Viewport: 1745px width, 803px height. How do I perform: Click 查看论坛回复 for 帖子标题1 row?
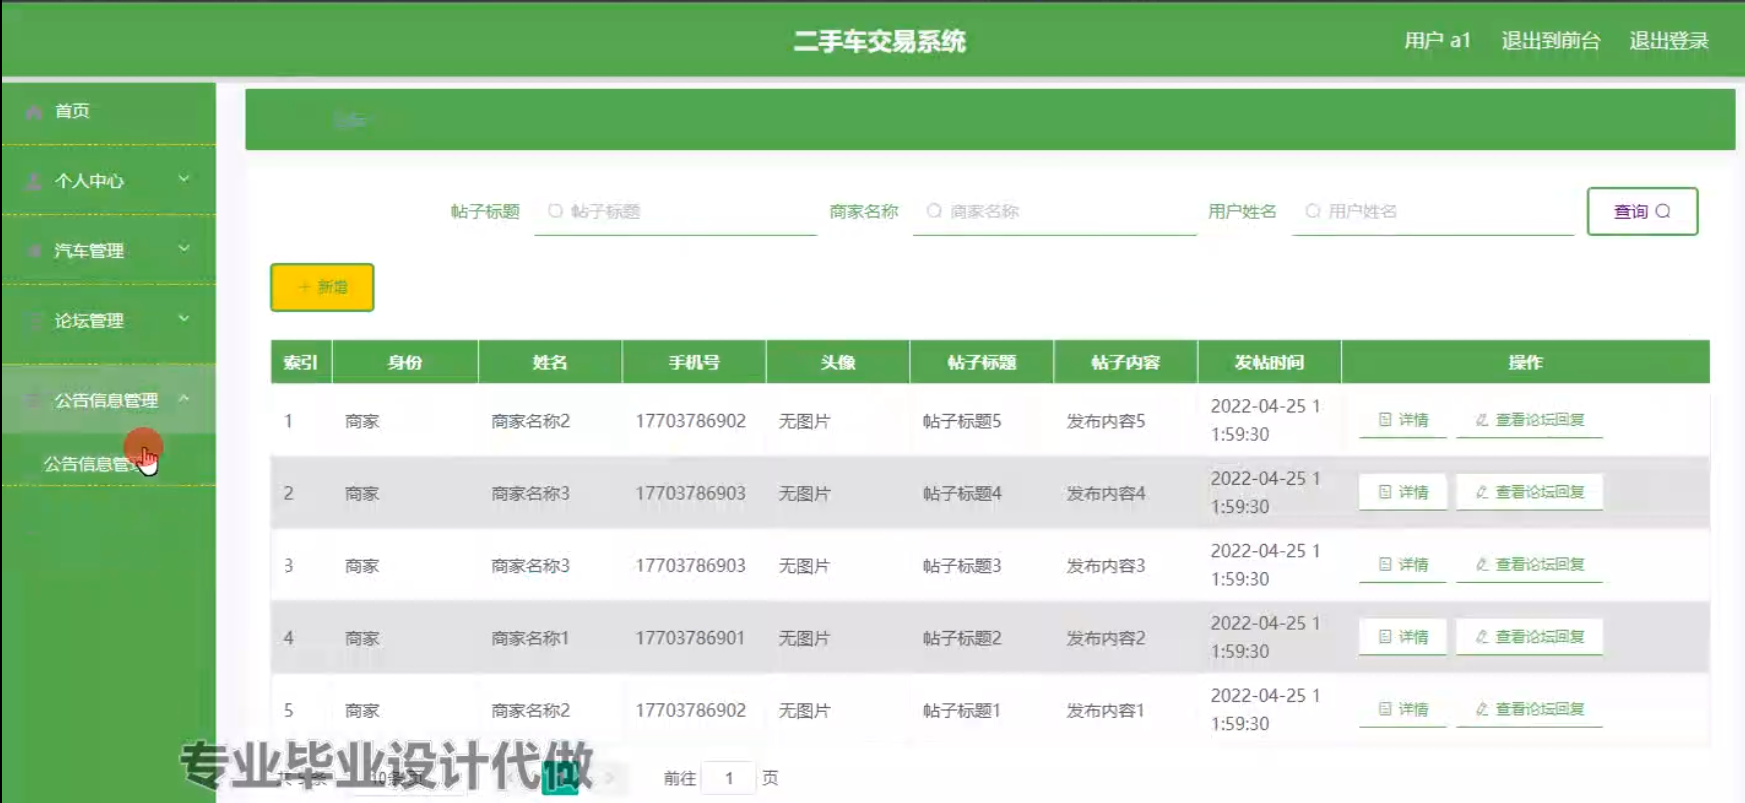(1529, 709)
